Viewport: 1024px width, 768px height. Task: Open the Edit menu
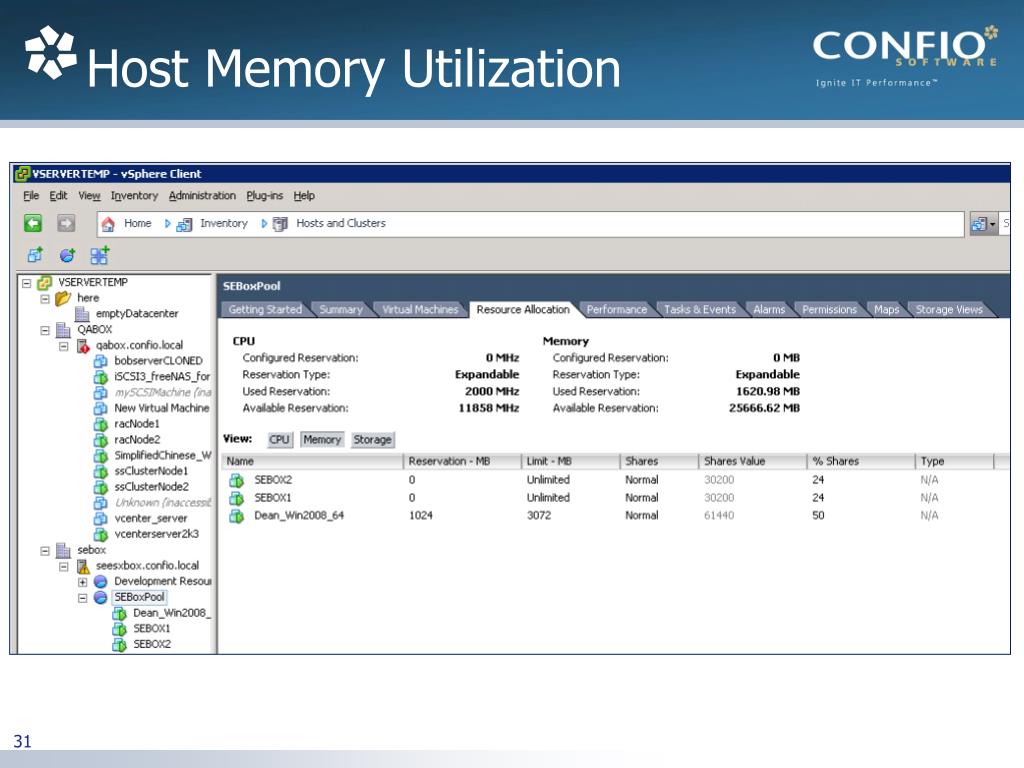58,196
